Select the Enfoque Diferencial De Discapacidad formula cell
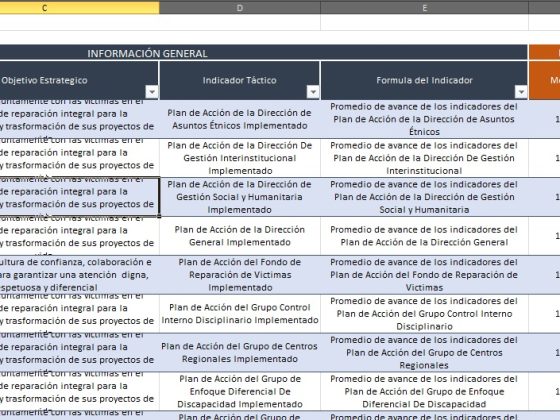The height and width of the screenshot is (420, 560). 424,392
